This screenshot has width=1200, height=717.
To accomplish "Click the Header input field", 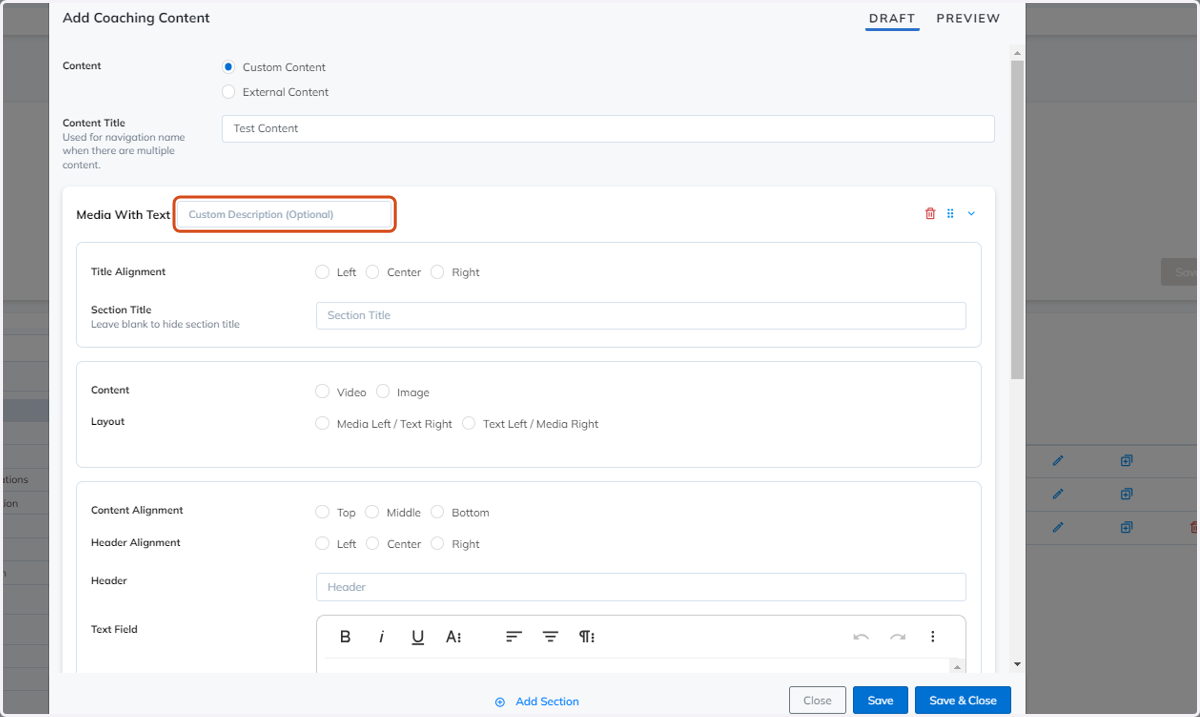I will [641, 587].
